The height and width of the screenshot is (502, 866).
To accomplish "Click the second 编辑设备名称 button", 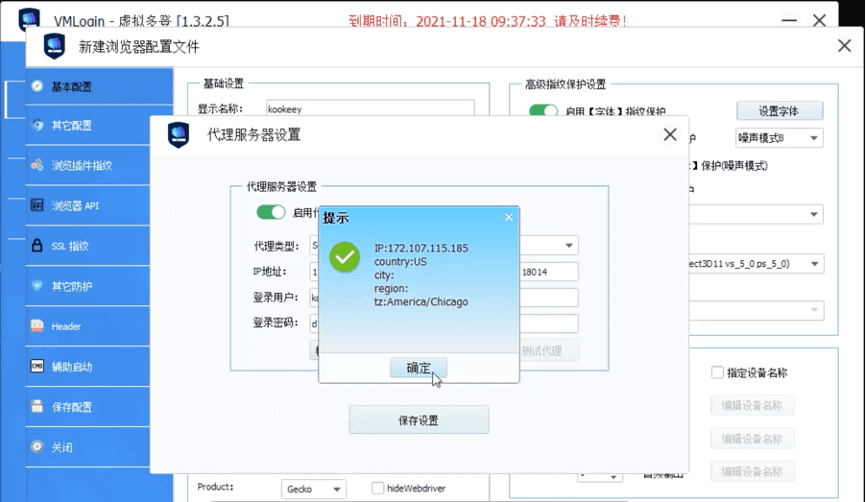I will click(752, 438).
